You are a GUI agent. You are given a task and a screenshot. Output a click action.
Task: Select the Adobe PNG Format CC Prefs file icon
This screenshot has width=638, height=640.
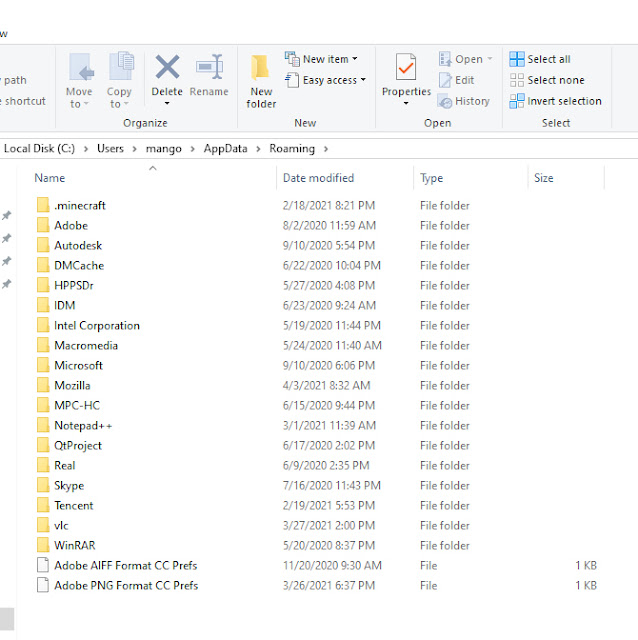43,585
